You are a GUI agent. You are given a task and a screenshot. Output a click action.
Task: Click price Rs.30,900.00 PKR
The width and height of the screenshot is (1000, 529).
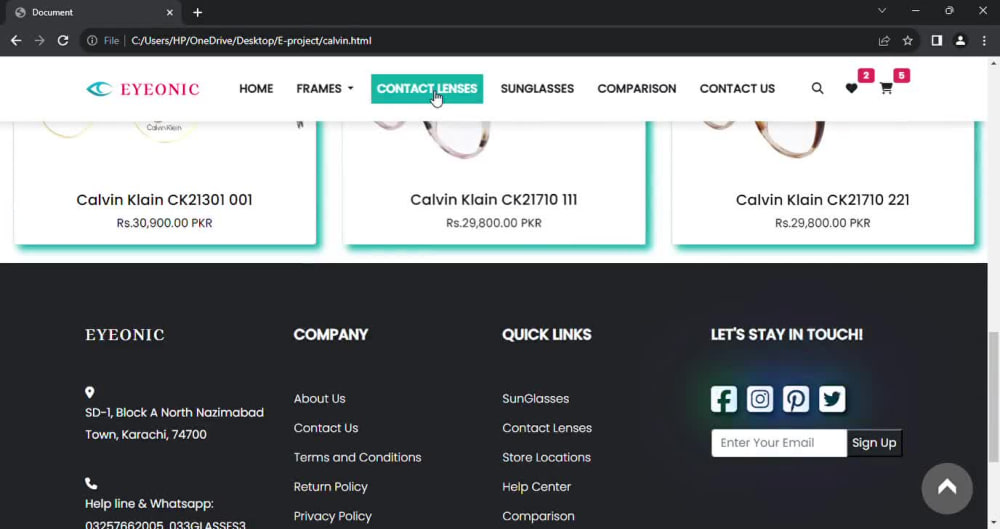(x=165, y=223)
